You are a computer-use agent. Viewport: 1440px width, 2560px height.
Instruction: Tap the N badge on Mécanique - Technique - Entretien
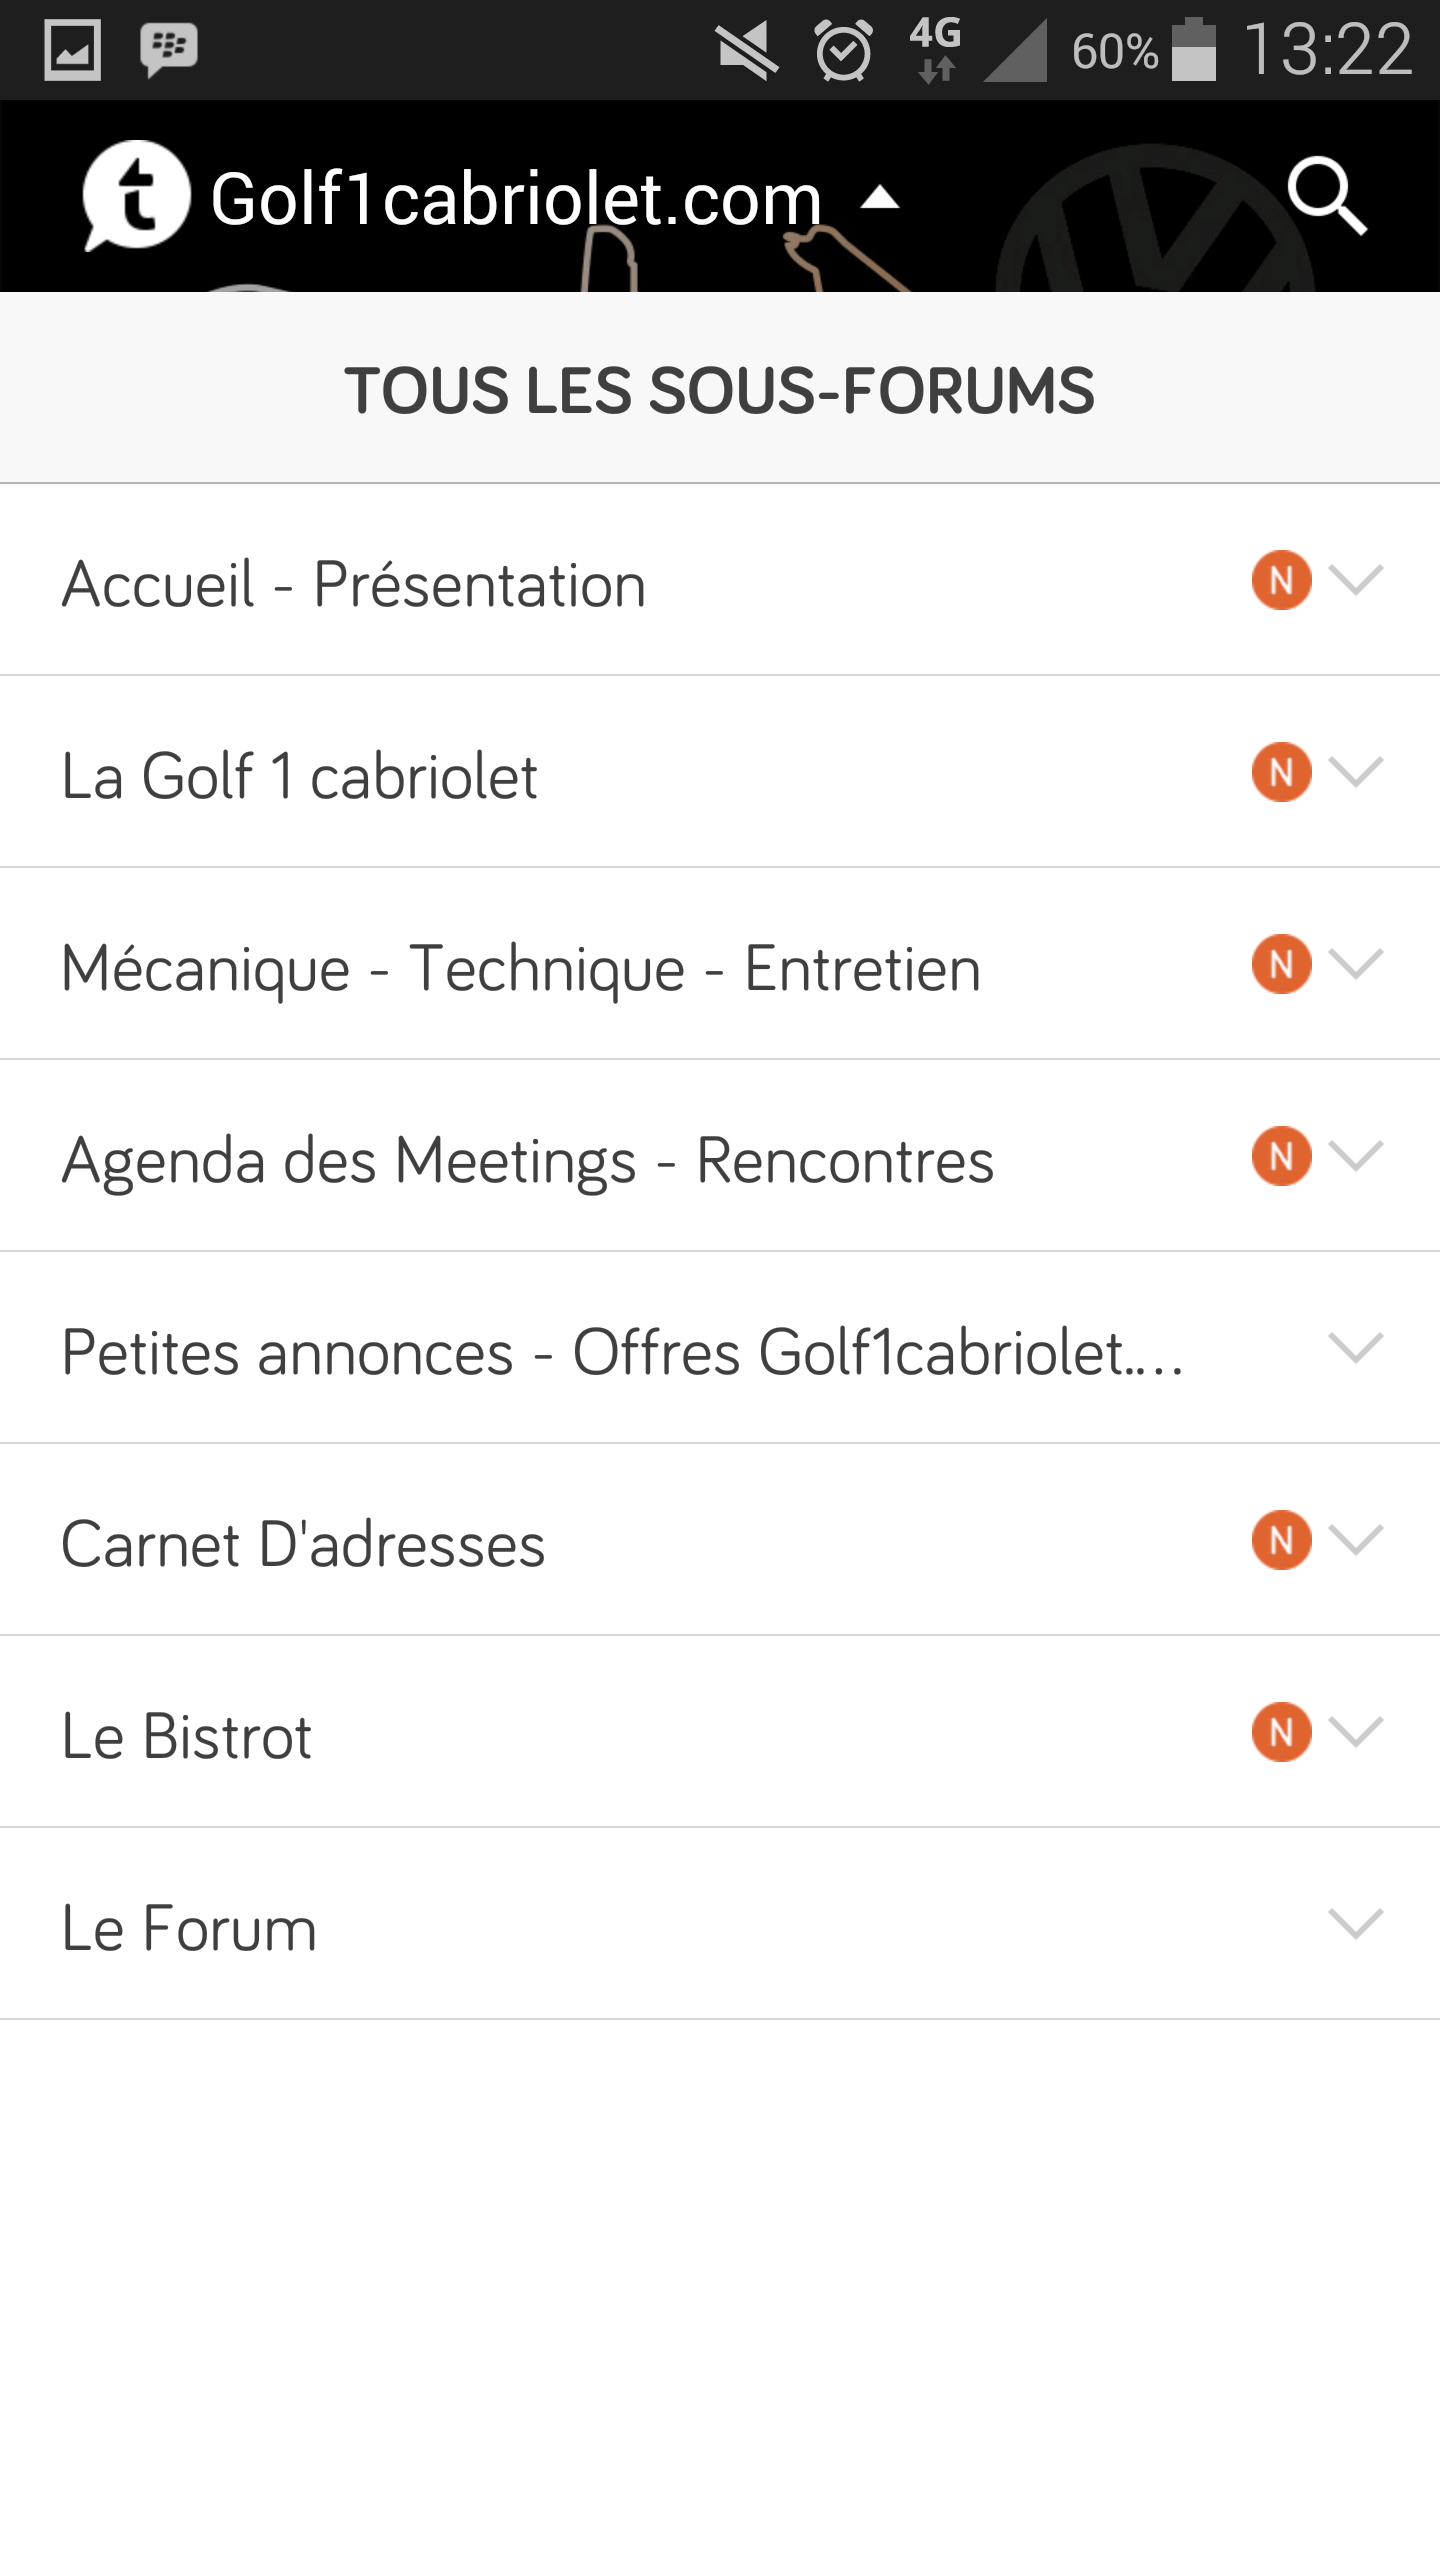pos(1281,964)
